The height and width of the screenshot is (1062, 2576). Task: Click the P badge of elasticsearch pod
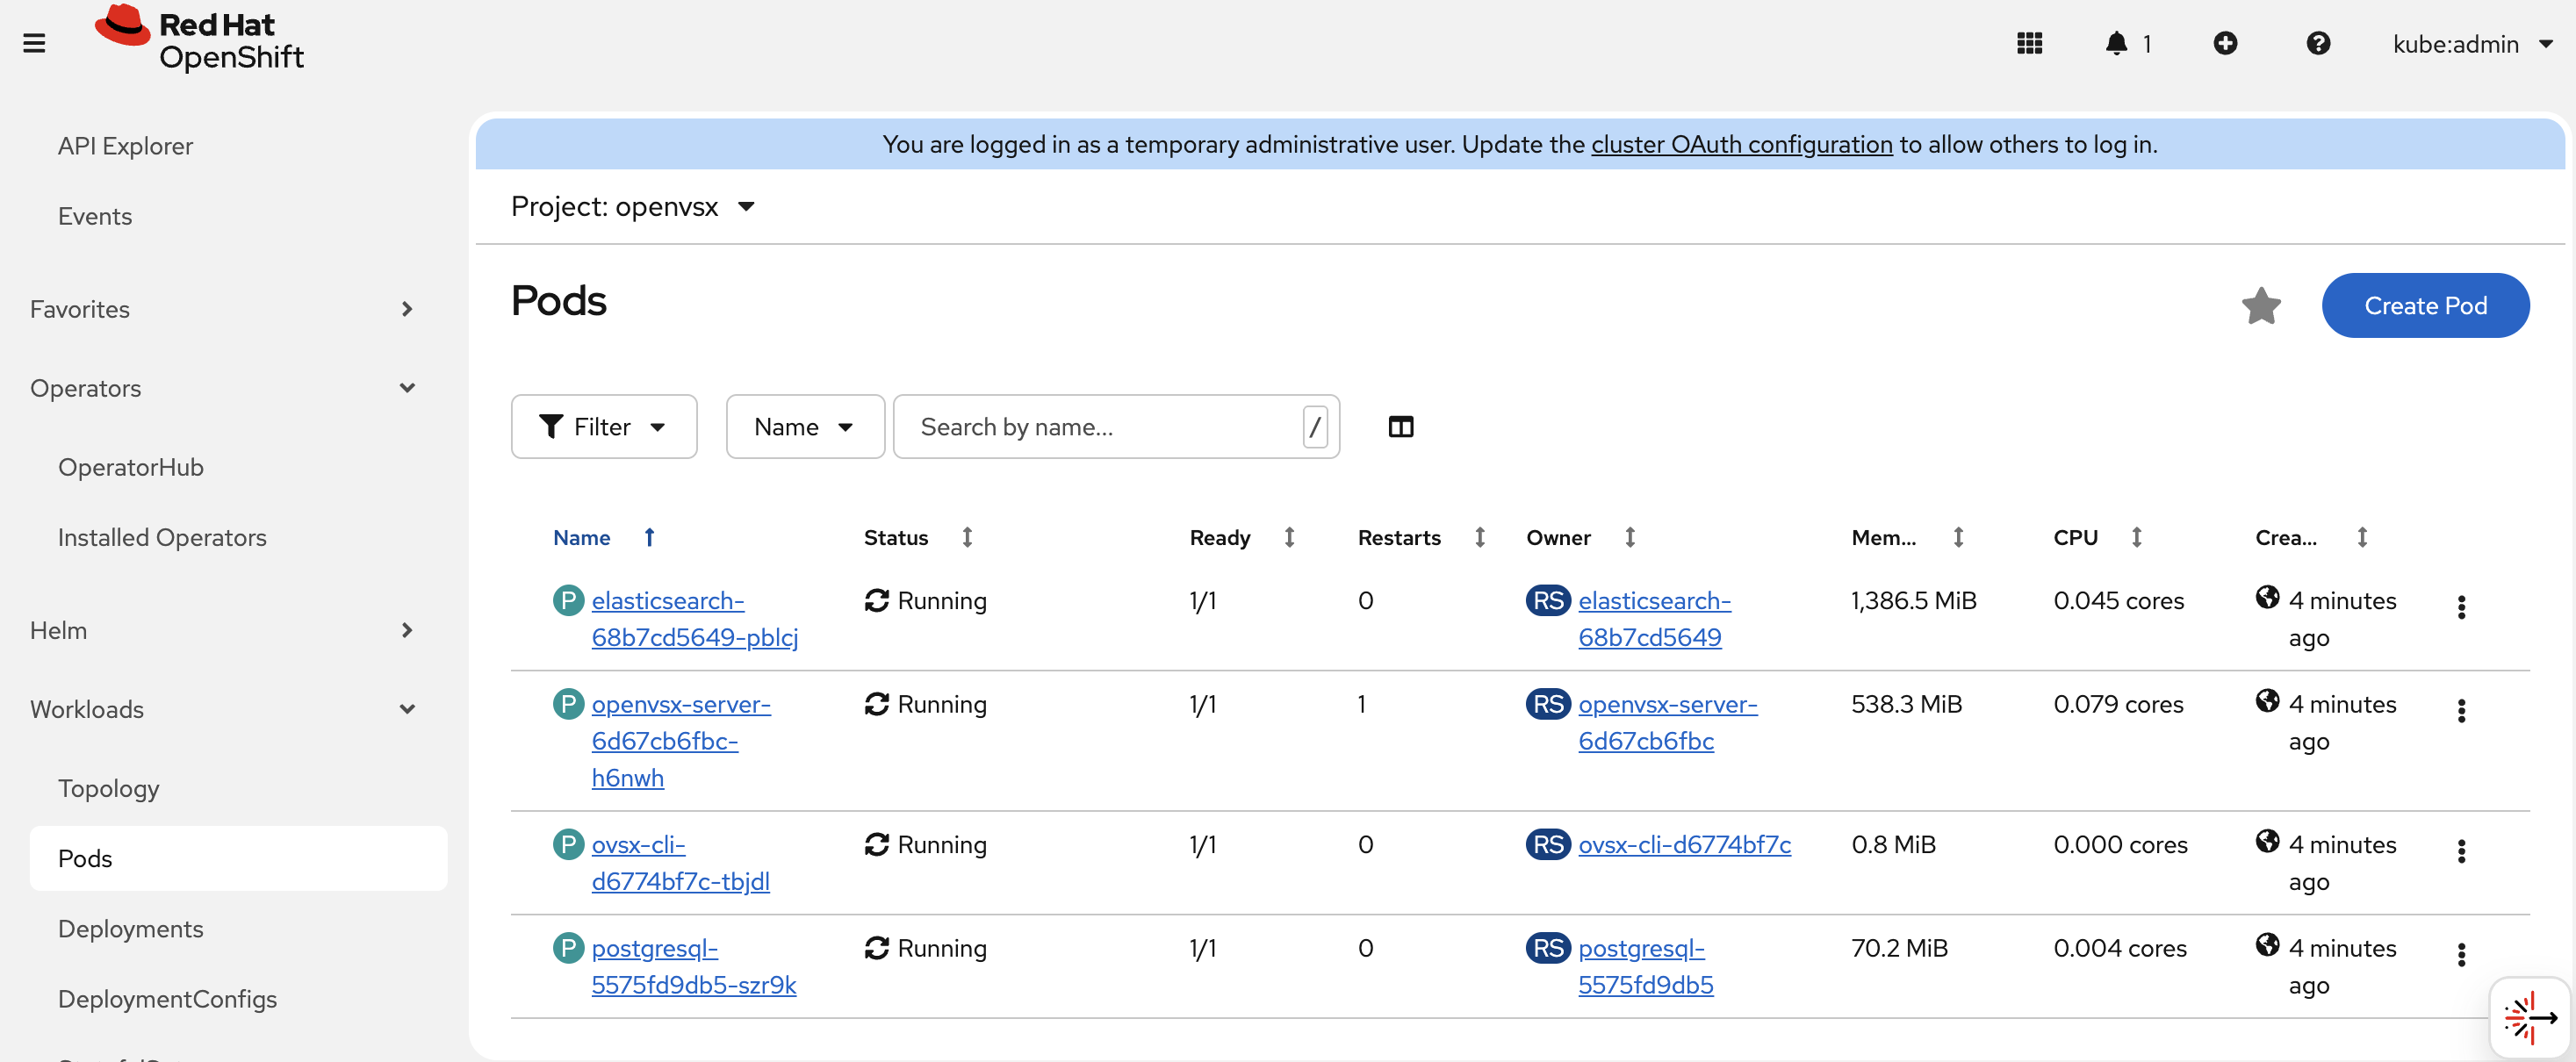pos(568,601)
